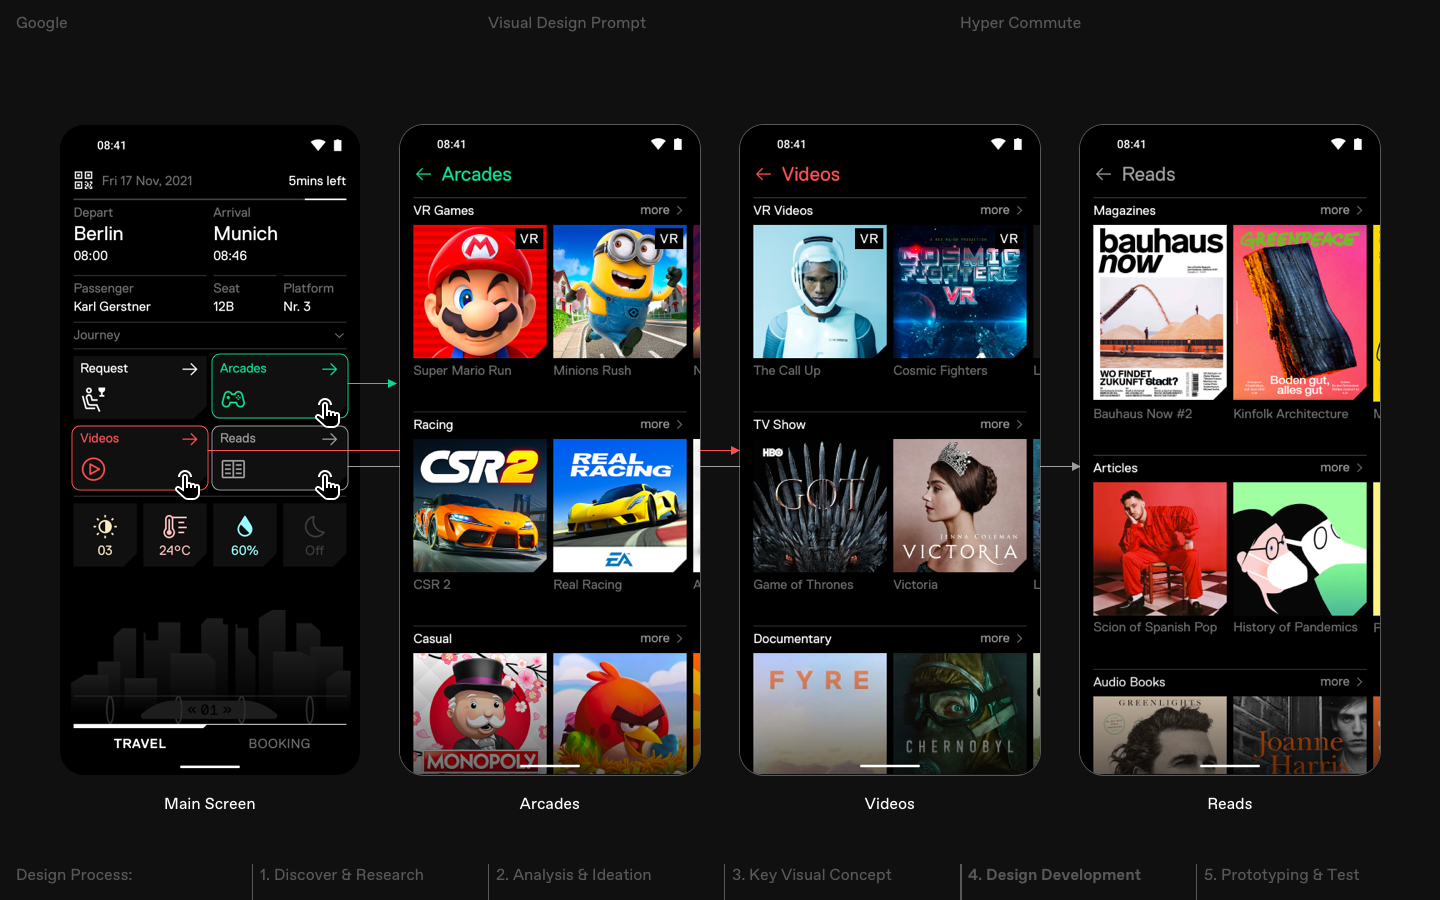The image size is (1440, 900).
Task: Select step 1. Discover & Research
Action: click(x=342, y=875)
